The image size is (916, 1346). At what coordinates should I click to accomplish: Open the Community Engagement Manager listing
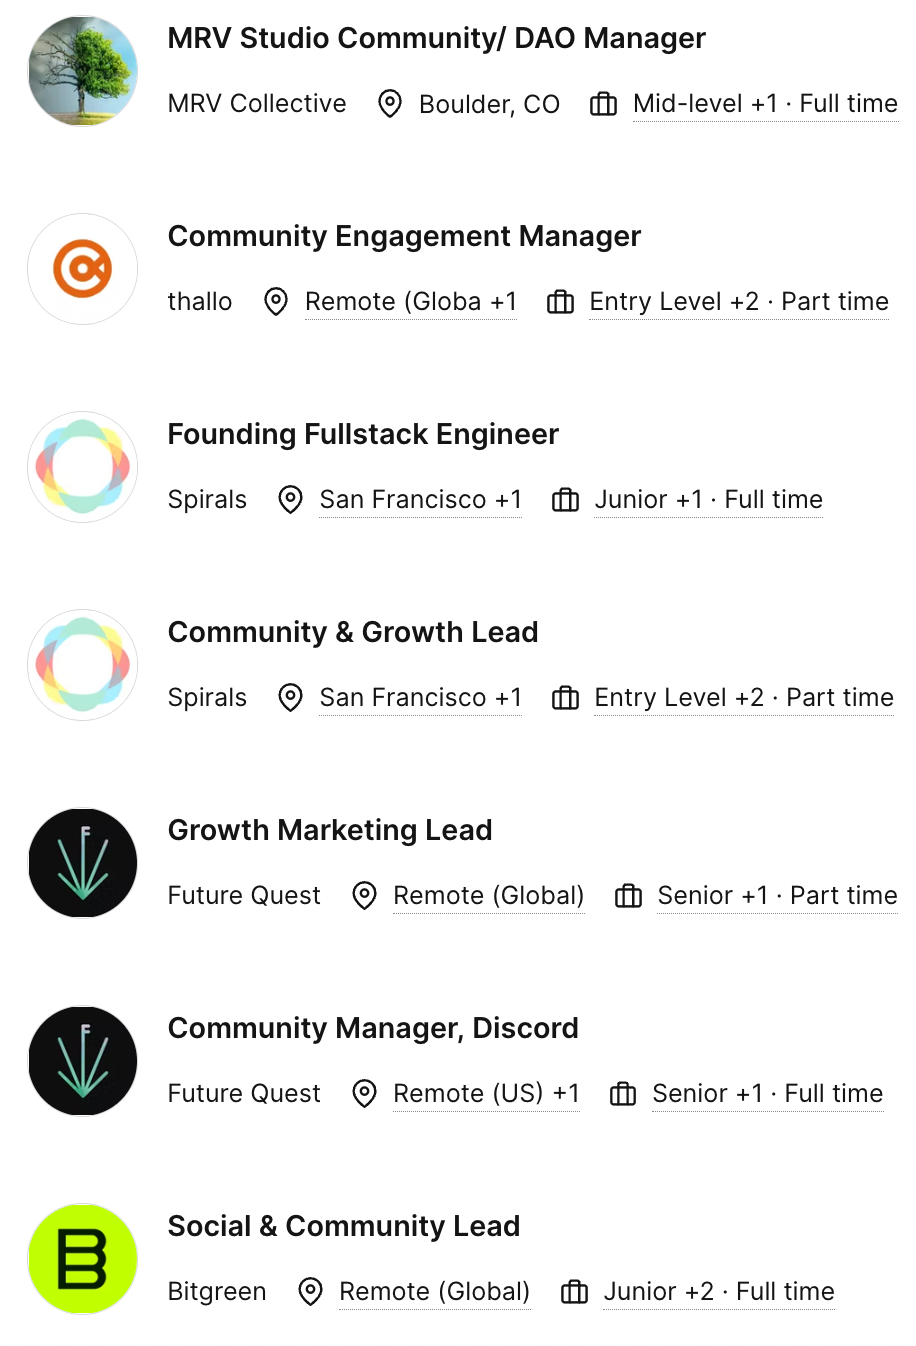point(404,237)
